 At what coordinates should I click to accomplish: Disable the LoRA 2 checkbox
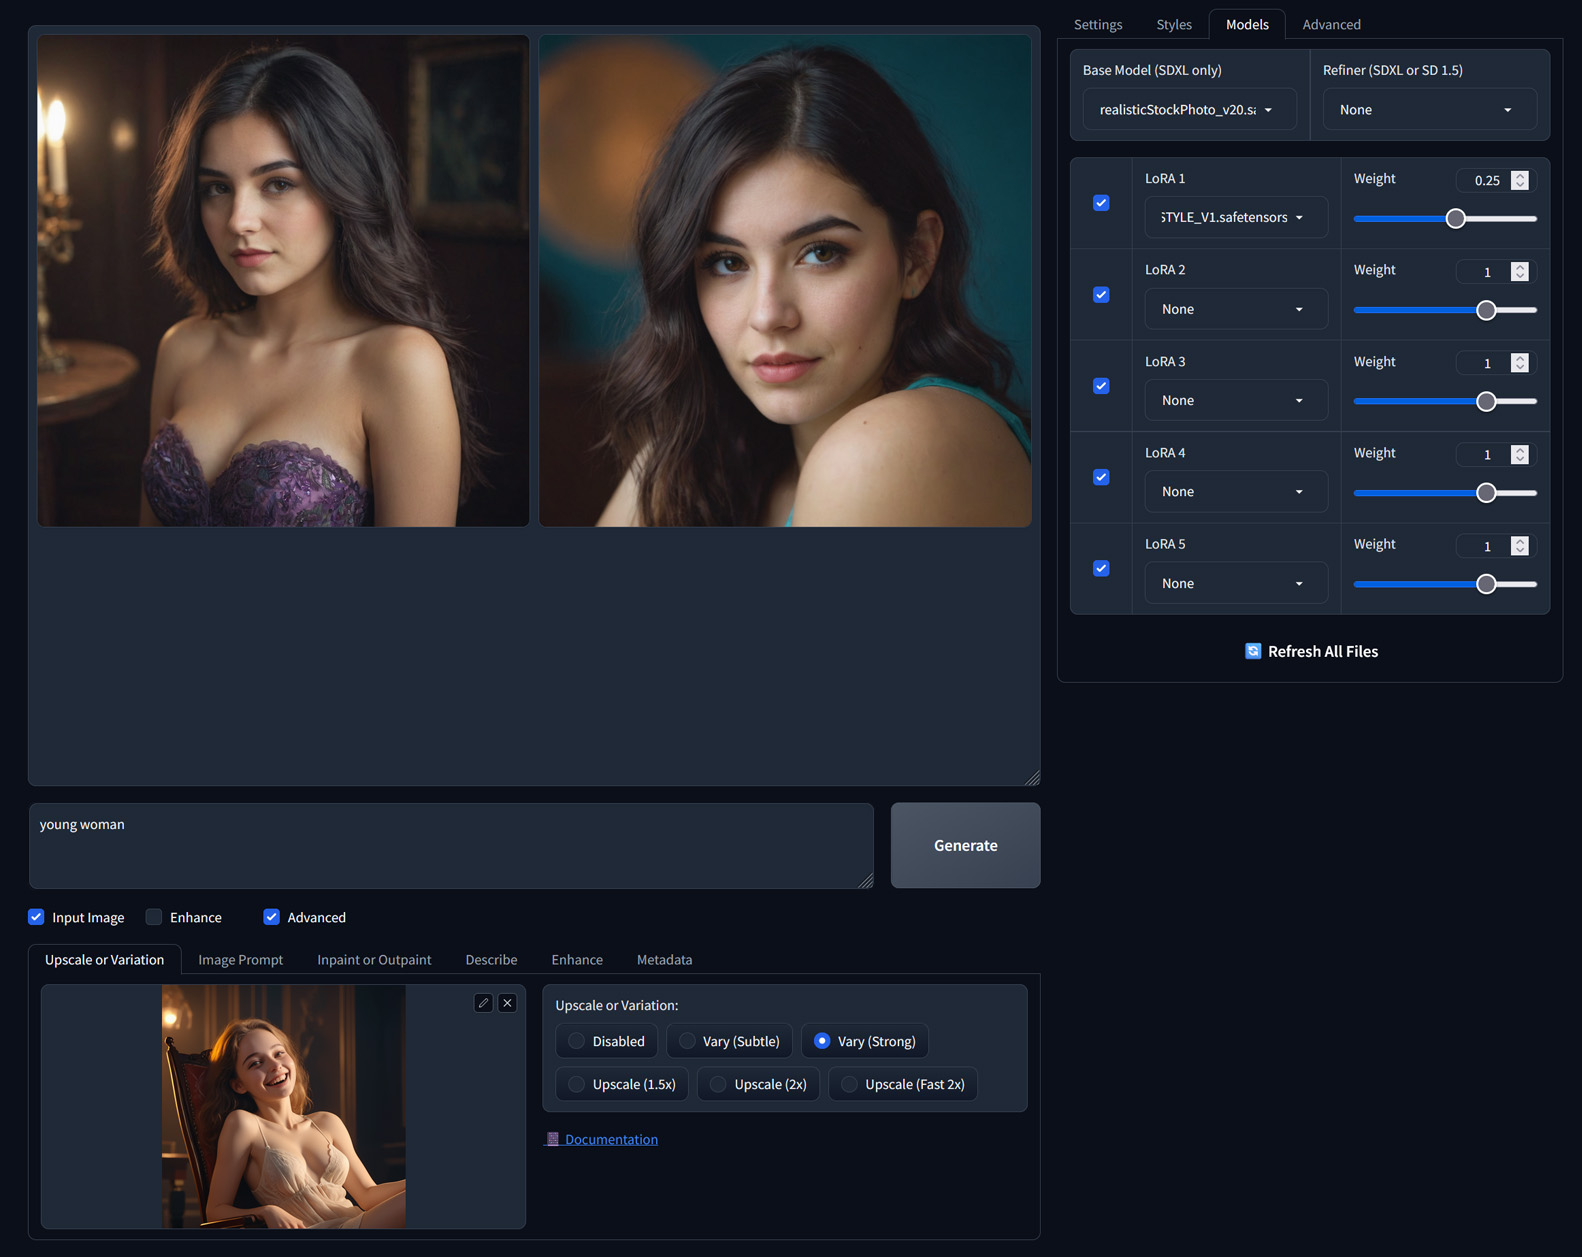pos(1101,295)
